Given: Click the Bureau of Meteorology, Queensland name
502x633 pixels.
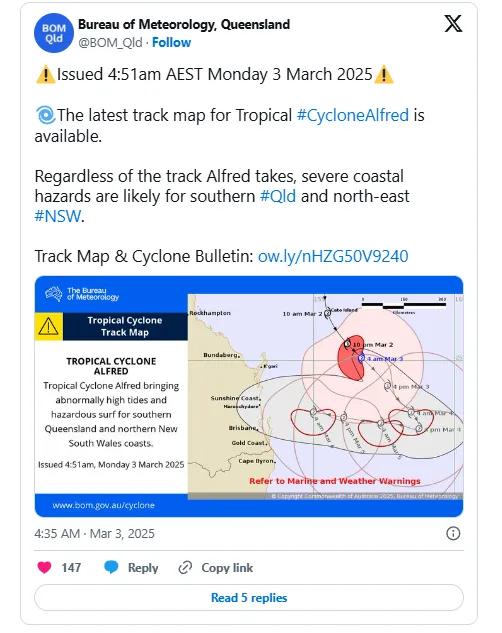Looking at the screenshot, I should (184, 24).
